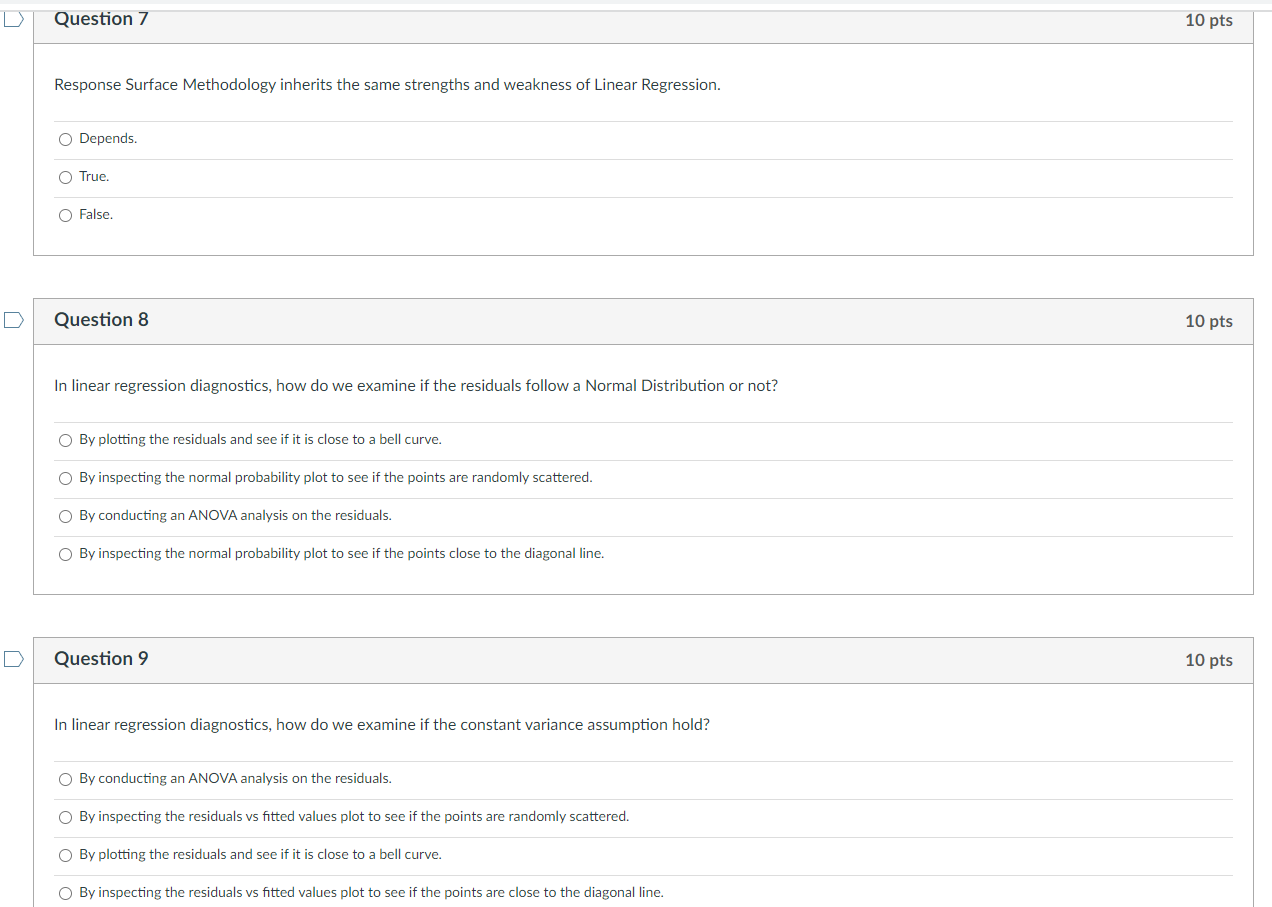Click the '10 pts' label of Question 7
1272x907 pixels.
tap(1209, 20)
